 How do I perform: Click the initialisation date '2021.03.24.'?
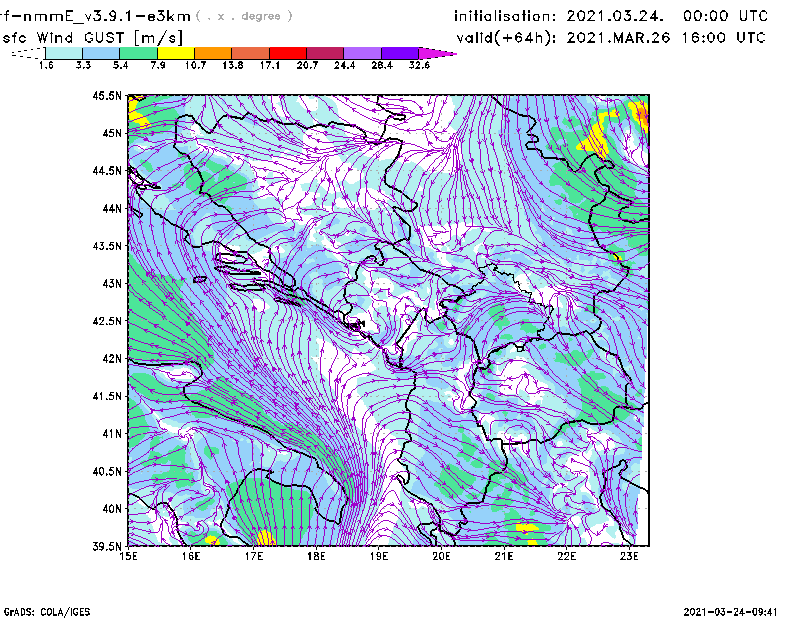click(x=615, y=16)
